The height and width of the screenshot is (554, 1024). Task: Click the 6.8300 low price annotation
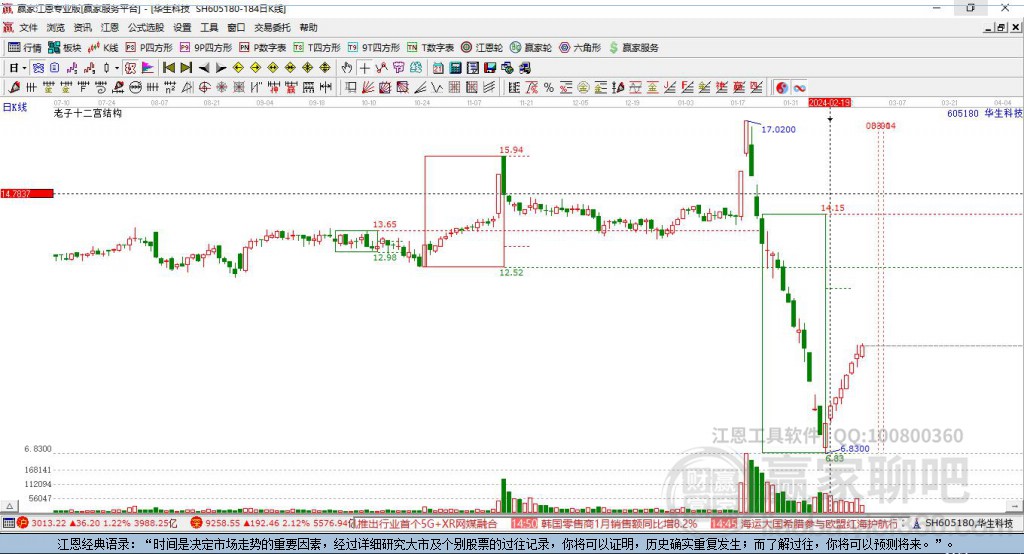click(855, 449)
